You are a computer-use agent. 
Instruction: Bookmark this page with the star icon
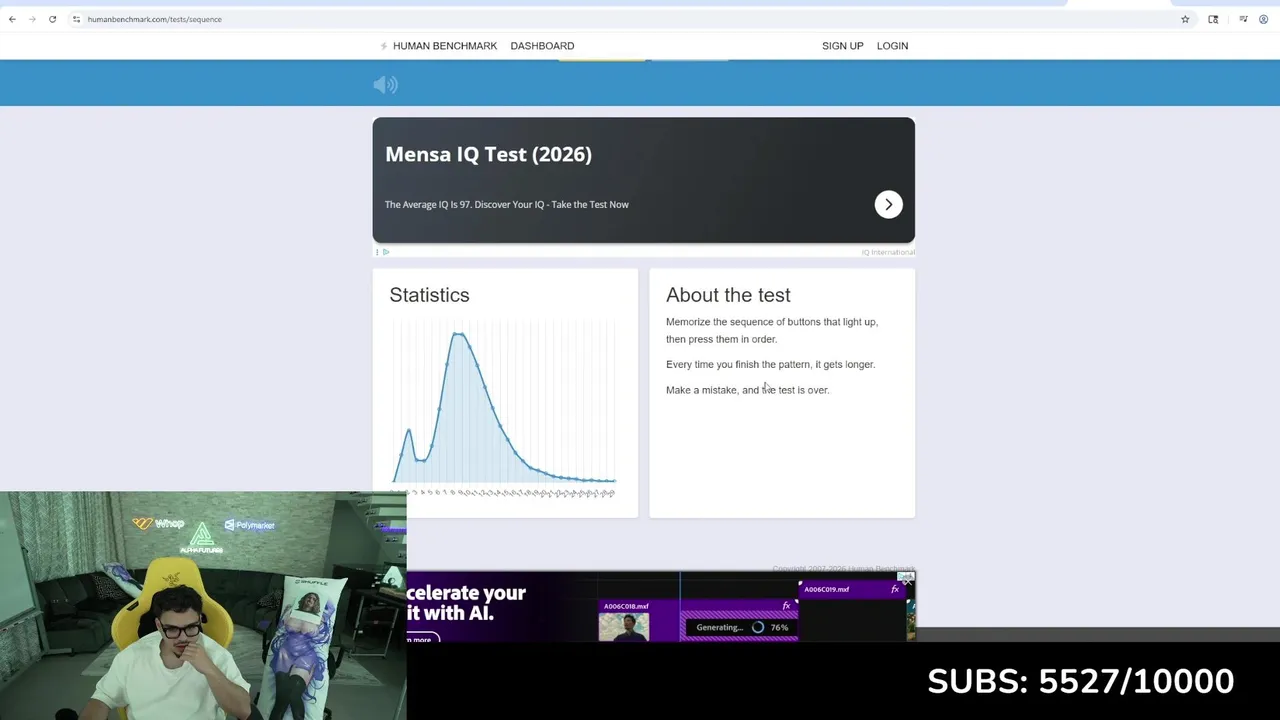pyautogui.click(x=1185, y=19)
